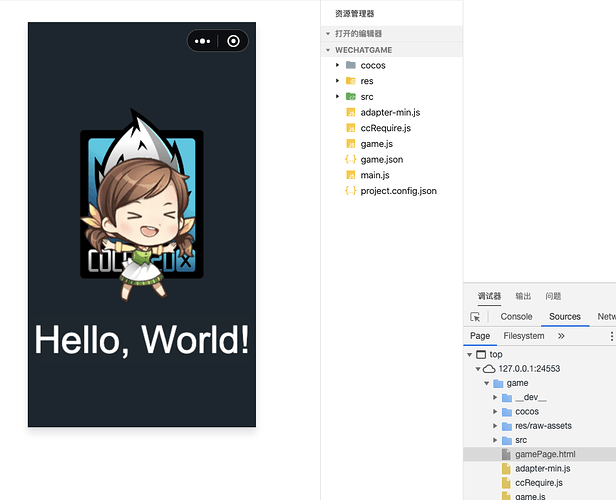Open ccRequire.js in the explorer

click(x=386, y=128)
